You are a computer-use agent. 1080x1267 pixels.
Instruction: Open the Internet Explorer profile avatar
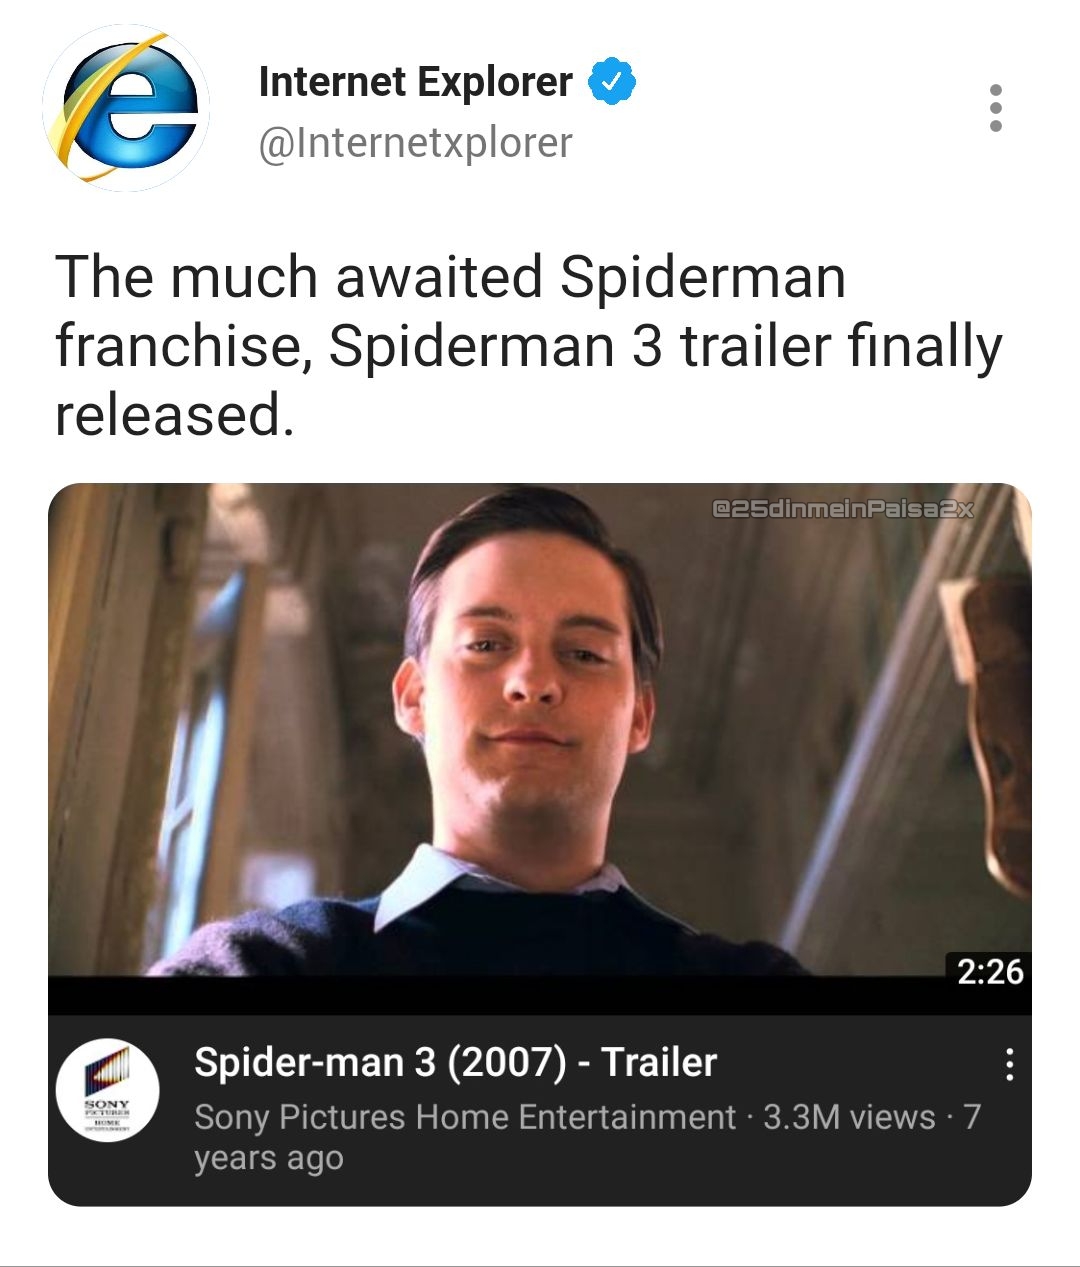pos(126,108)
